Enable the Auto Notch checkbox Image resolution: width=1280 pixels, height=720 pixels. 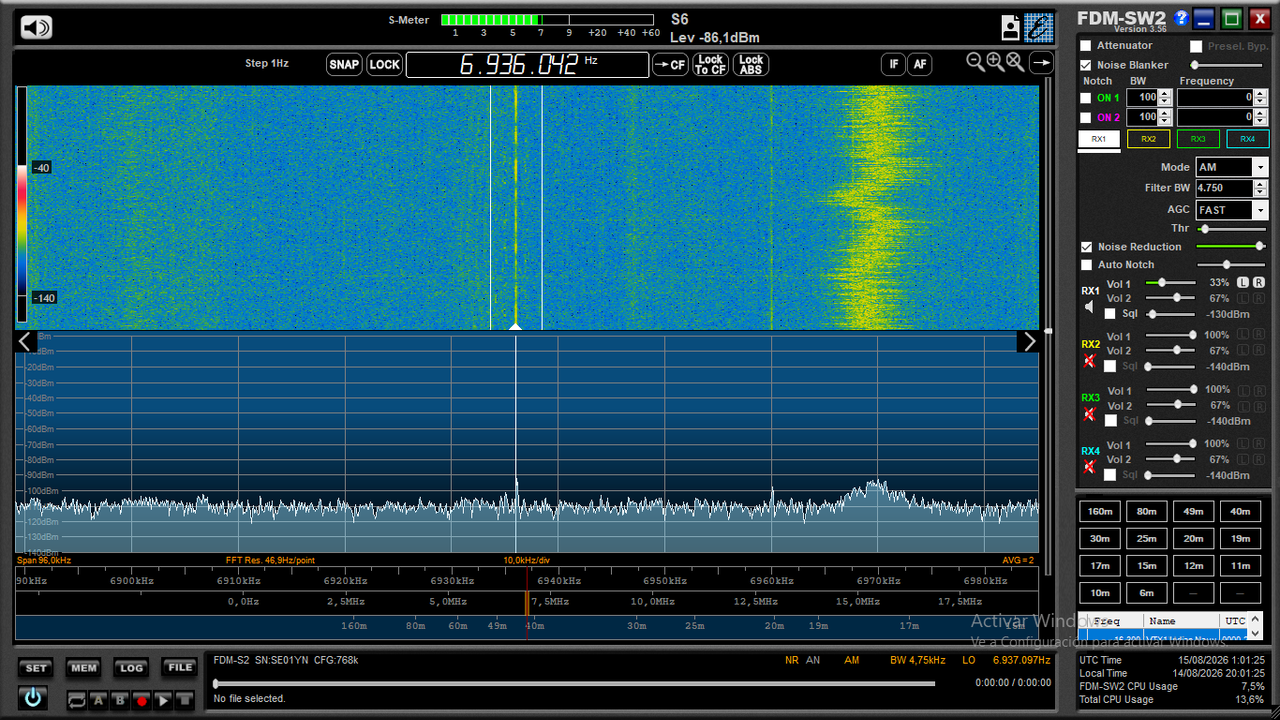point(1086,265)
